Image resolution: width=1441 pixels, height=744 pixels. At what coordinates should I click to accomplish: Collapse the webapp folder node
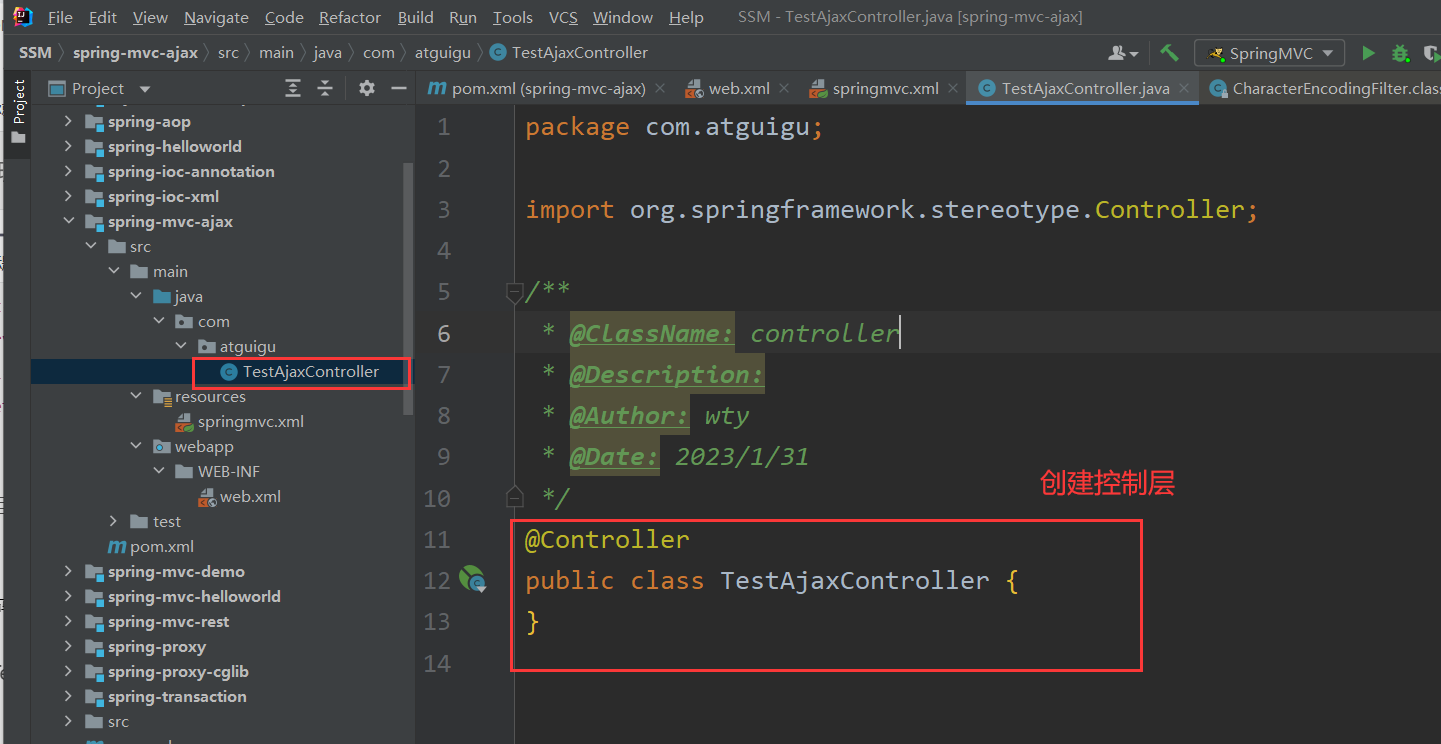click(135, 447)
